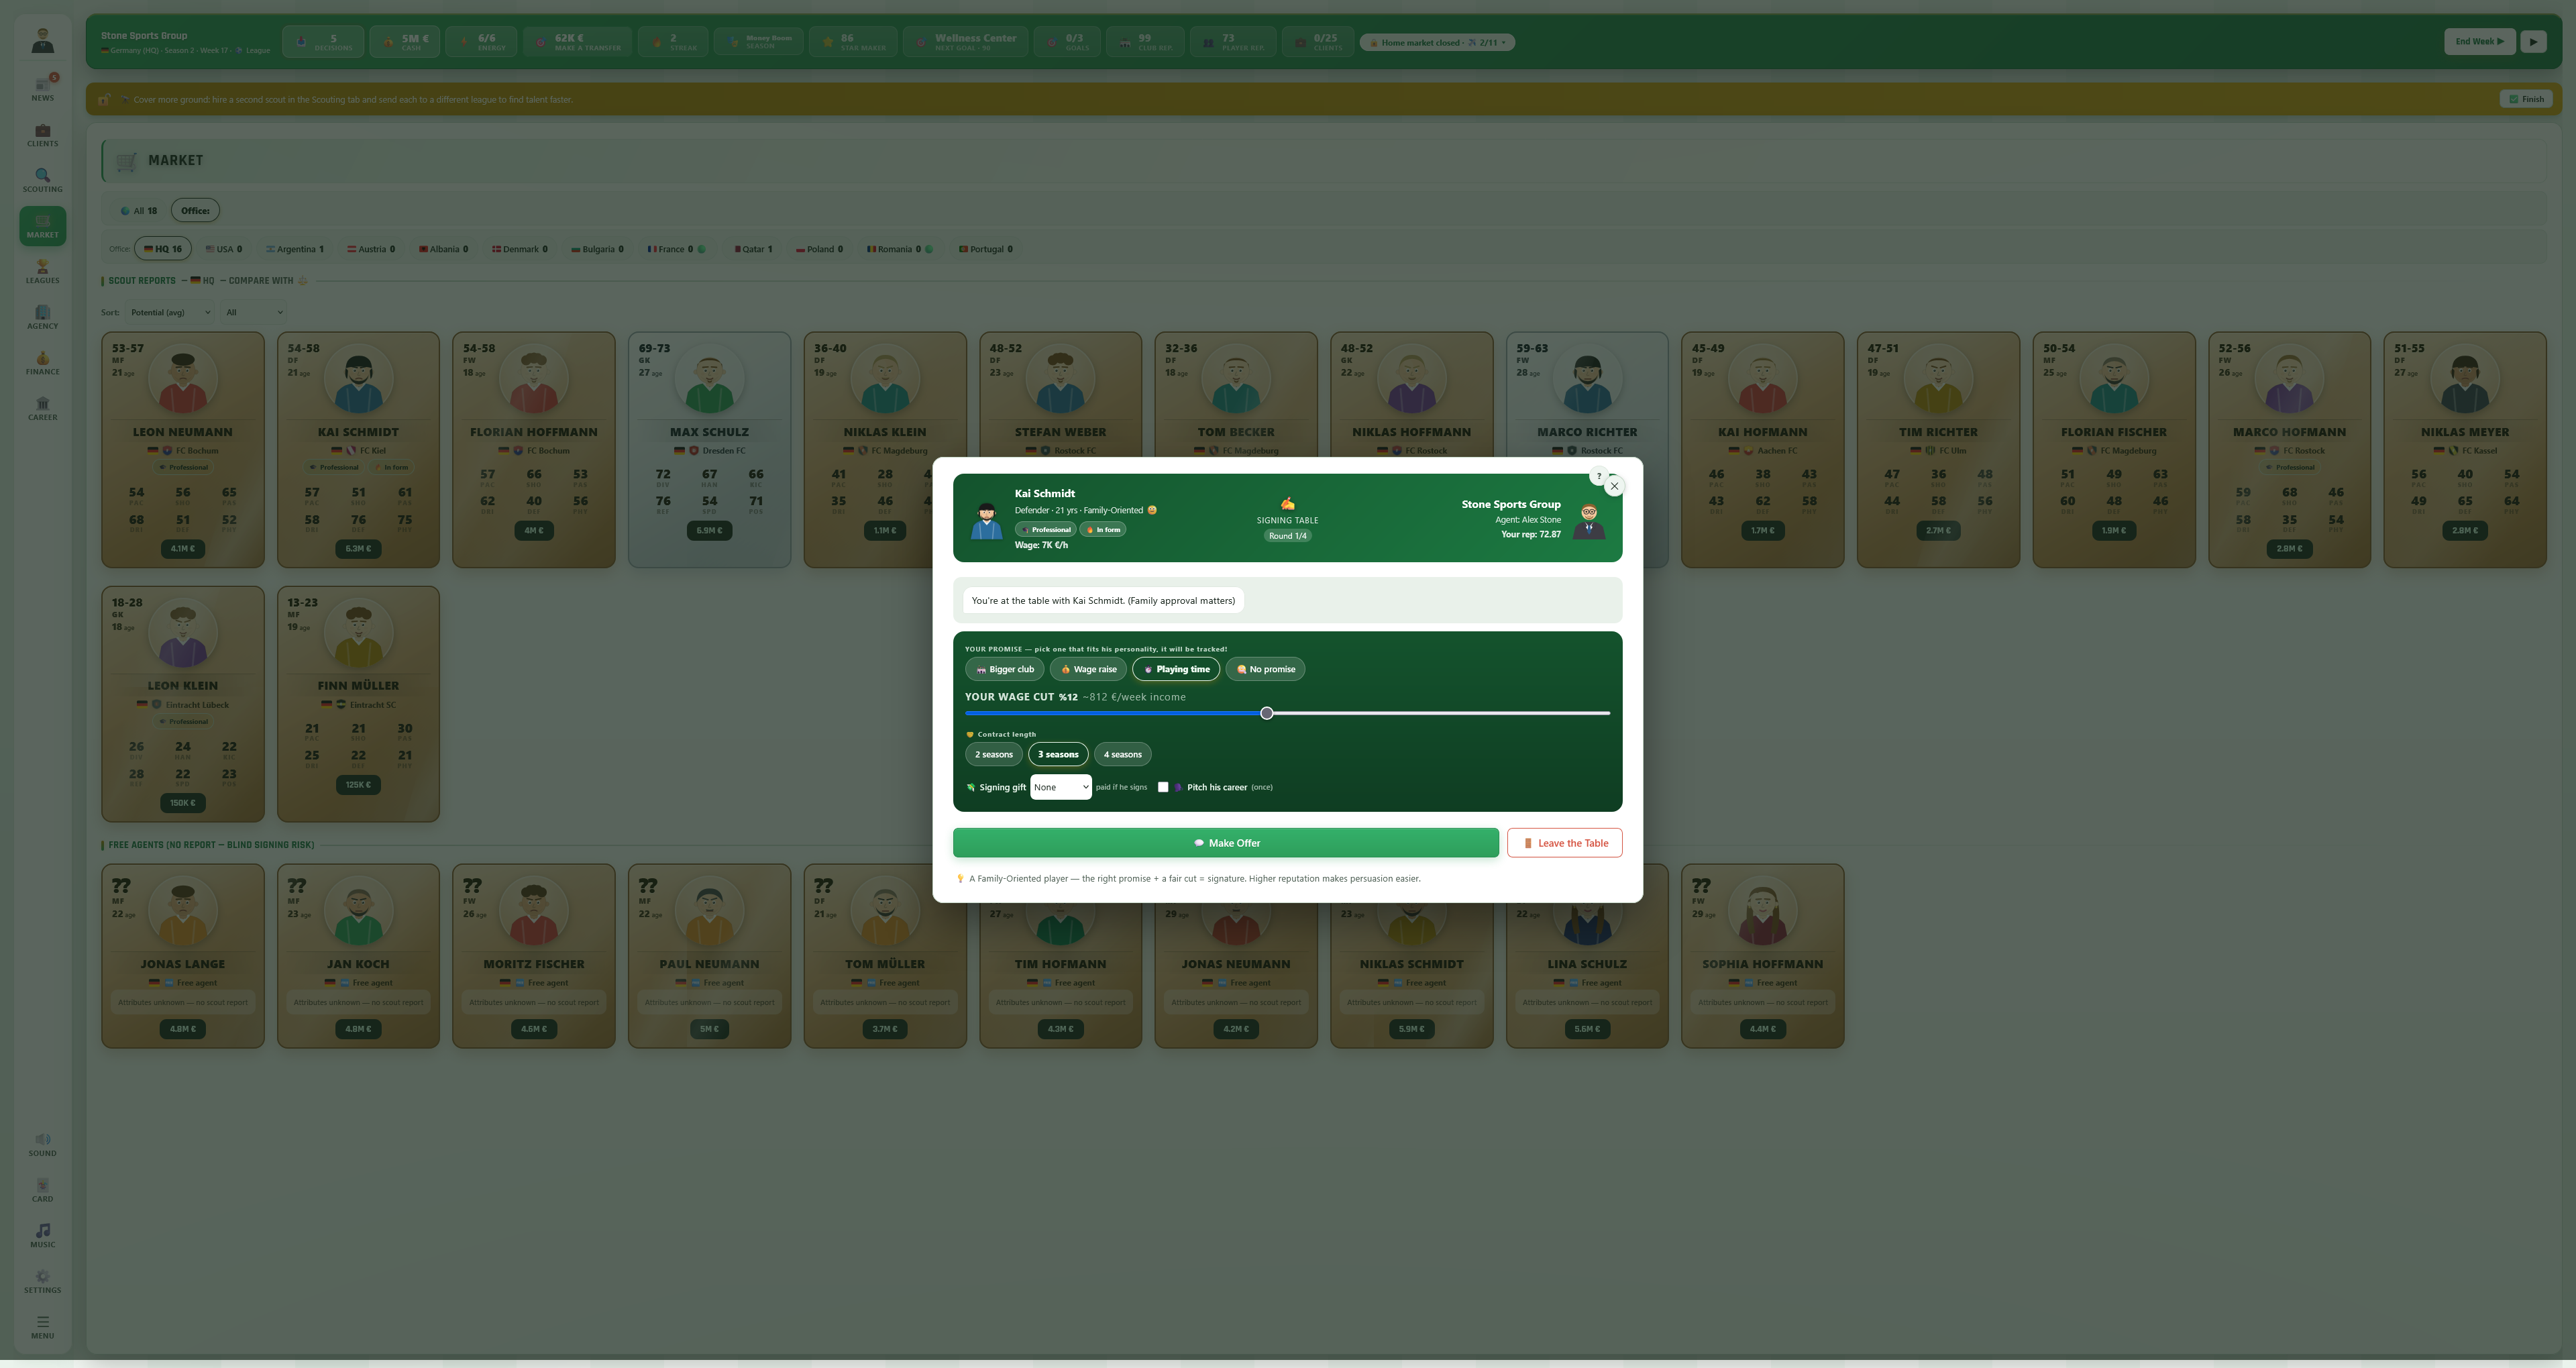Click the help question mark in dialog

[1598, 476]
